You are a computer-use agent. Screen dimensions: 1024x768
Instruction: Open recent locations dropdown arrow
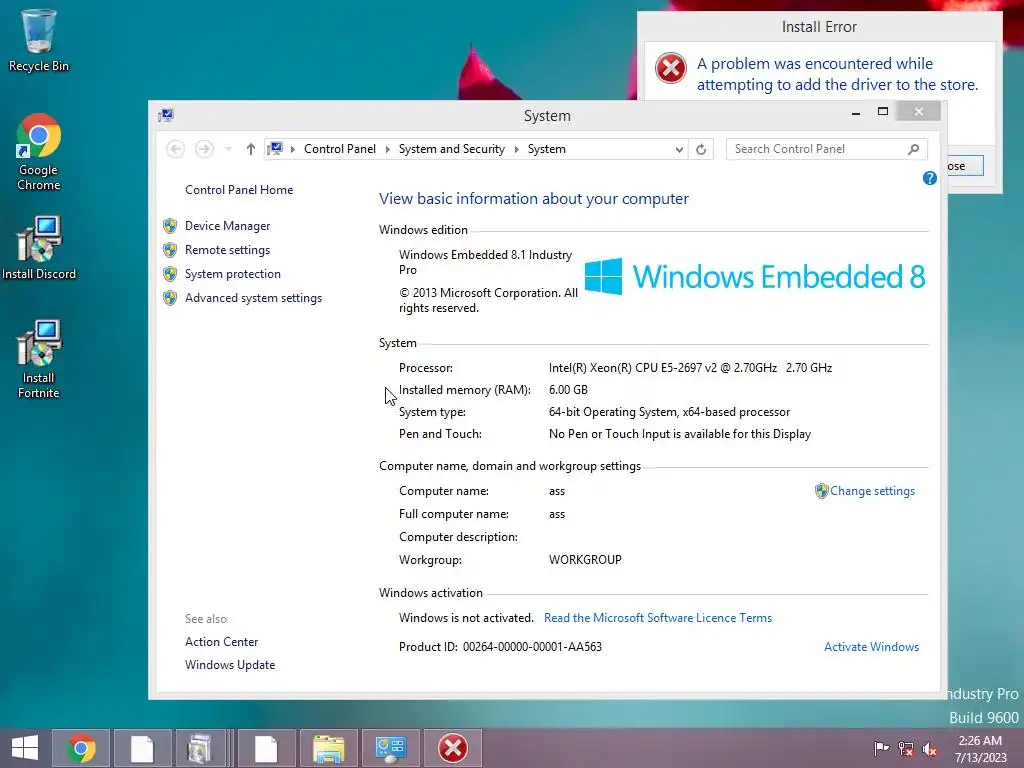point(228,149)
